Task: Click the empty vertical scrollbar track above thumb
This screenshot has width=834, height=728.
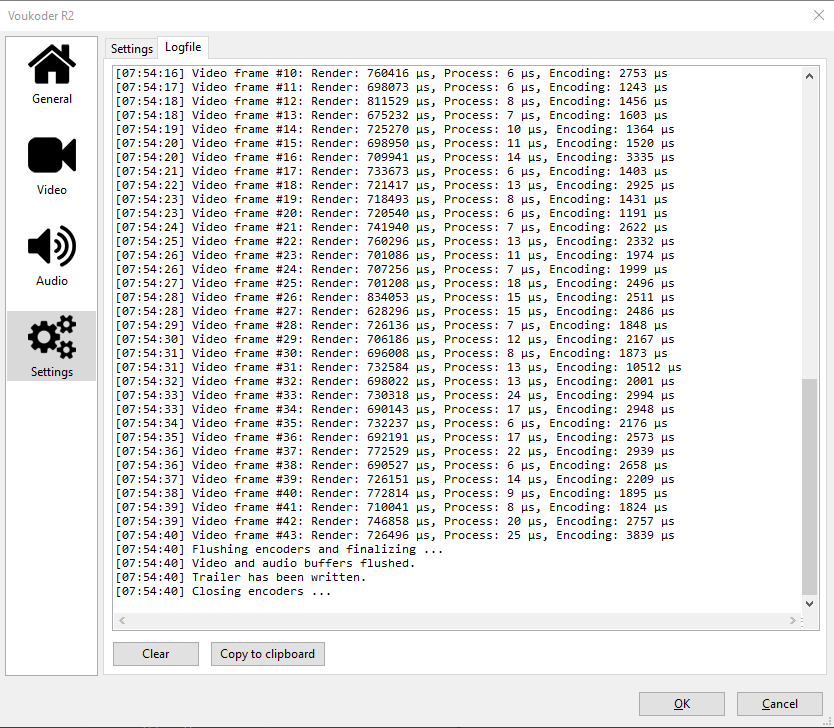Action: click(810, 230)
